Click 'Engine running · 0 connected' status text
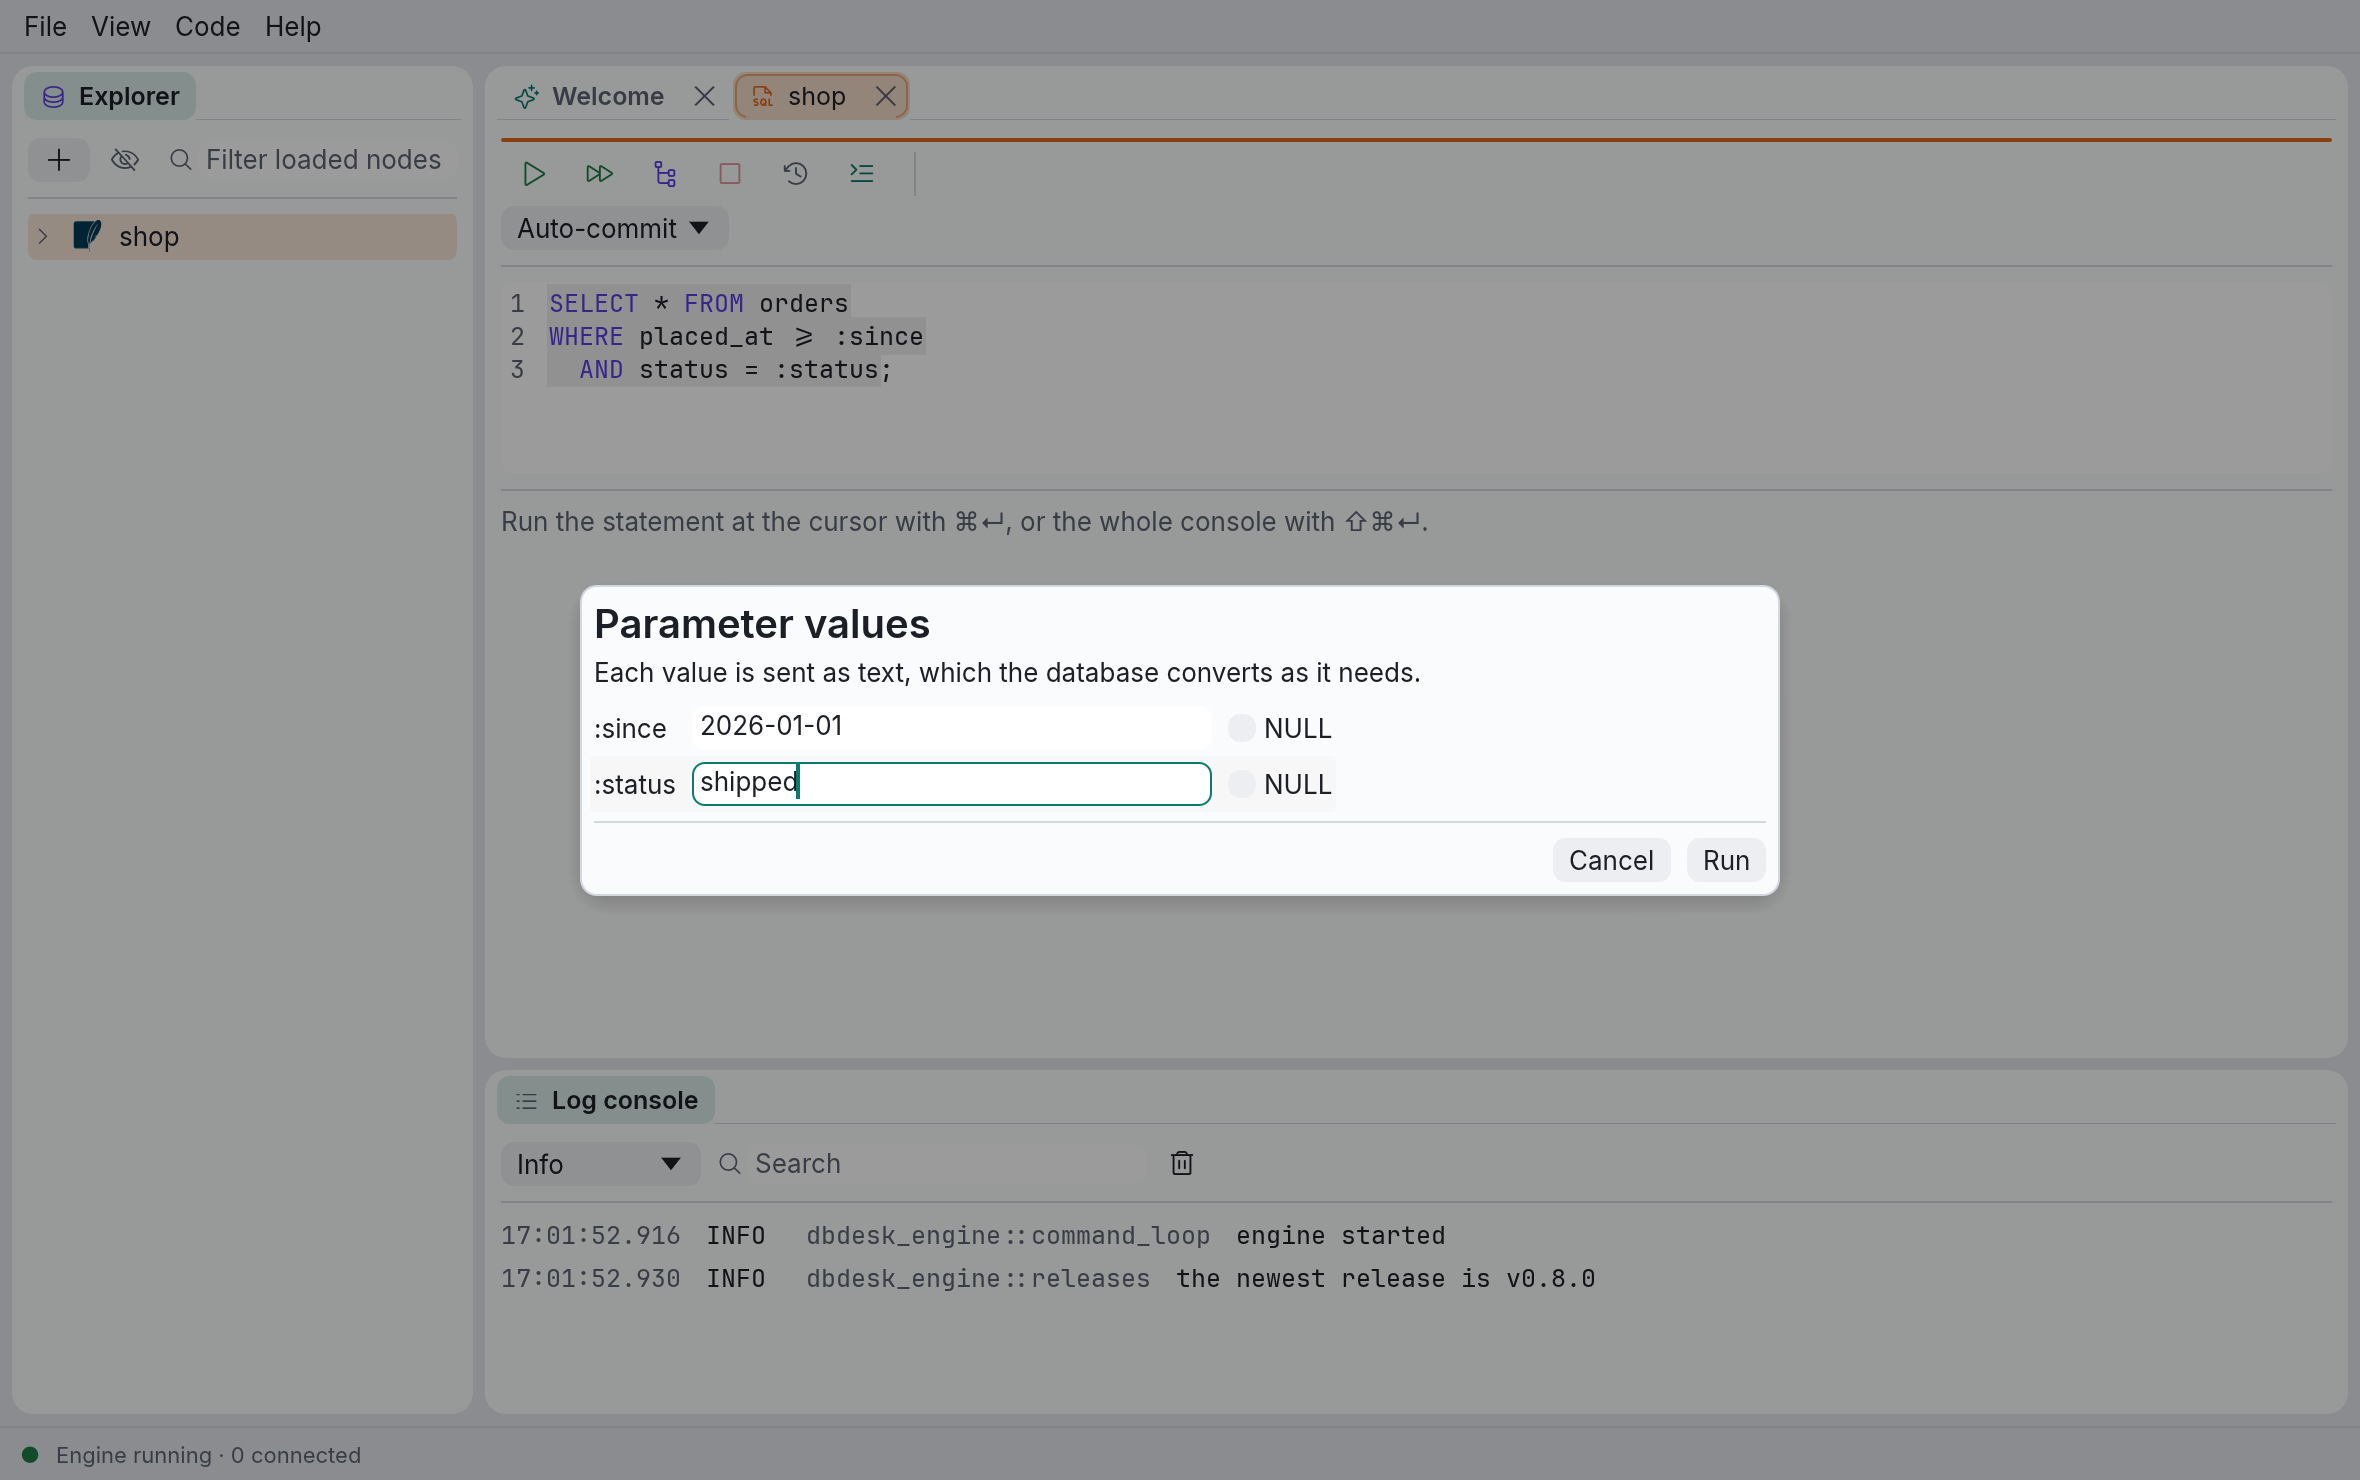This screenshot has width=2360, height=1480. [208, 1455]
